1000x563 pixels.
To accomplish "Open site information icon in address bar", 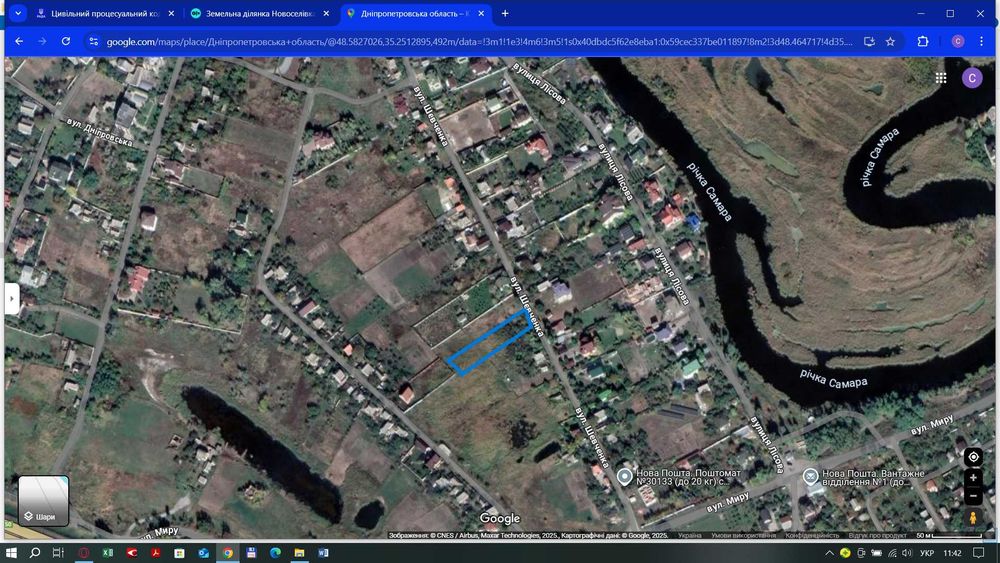I will 94,41.
